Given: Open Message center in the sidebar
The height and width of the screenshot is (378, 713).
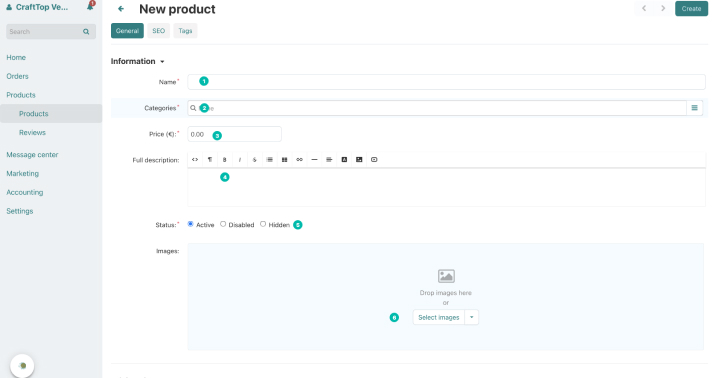Looking at the screenshot, I should 32,155.
